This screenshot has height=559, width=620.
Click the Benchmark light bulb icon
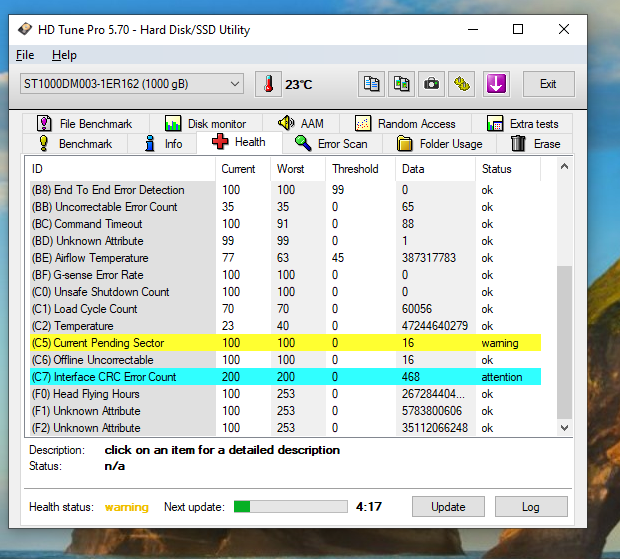click(x=44, y=144)
